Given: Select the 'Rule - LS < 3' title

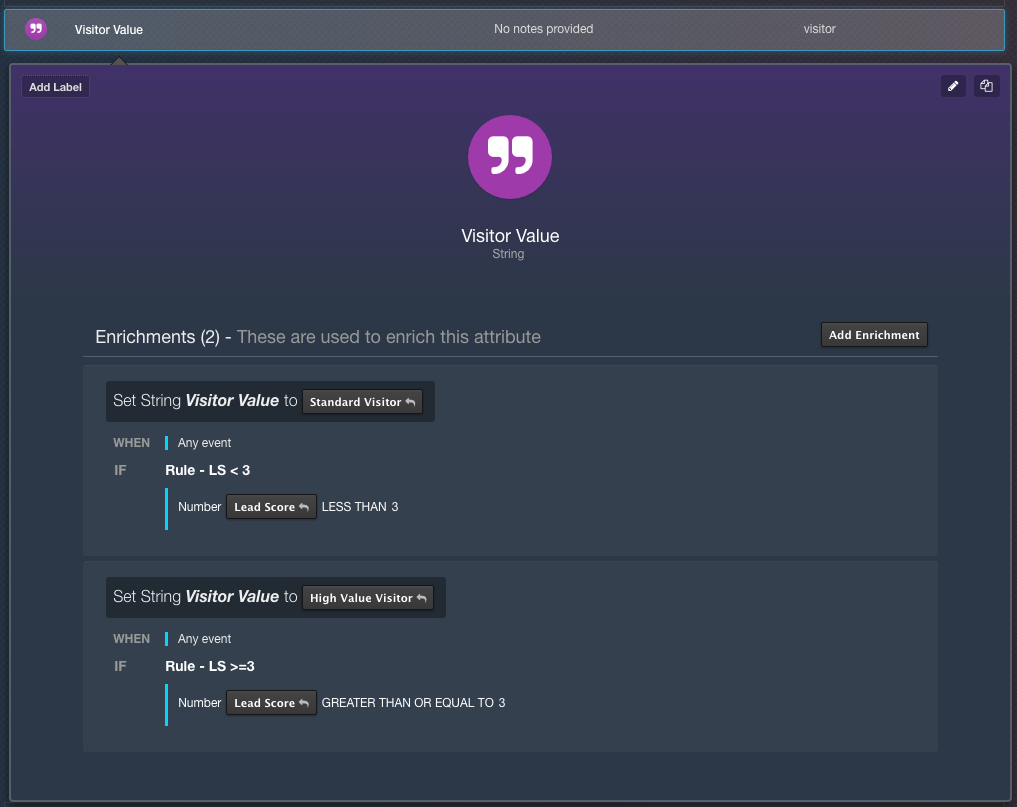Looking at the screenshot, I should coord(207,470).
